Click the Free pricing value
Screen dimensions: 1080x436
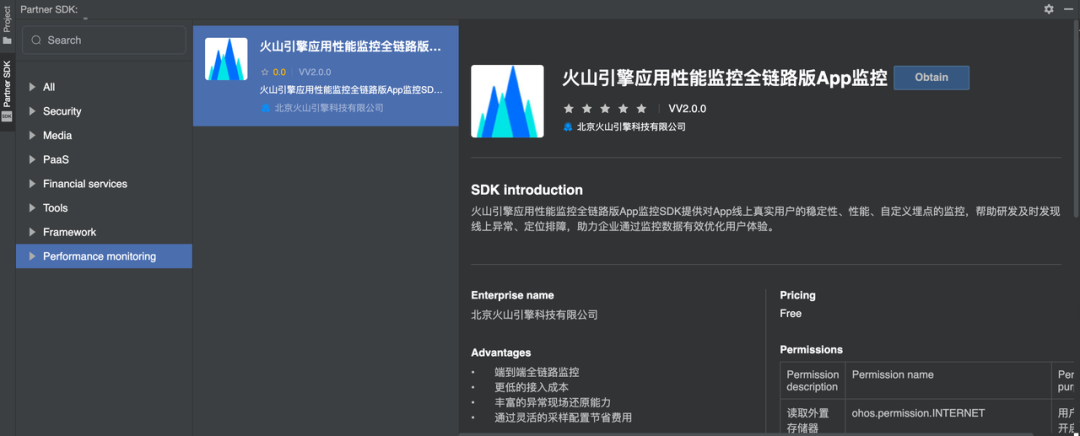[x=791, y=313]
